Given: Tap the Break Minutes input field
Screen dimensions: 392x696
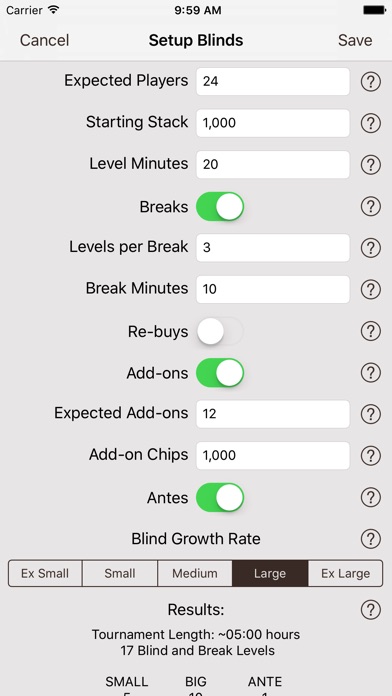Looking at the screenshot, I should click(273, 289).
